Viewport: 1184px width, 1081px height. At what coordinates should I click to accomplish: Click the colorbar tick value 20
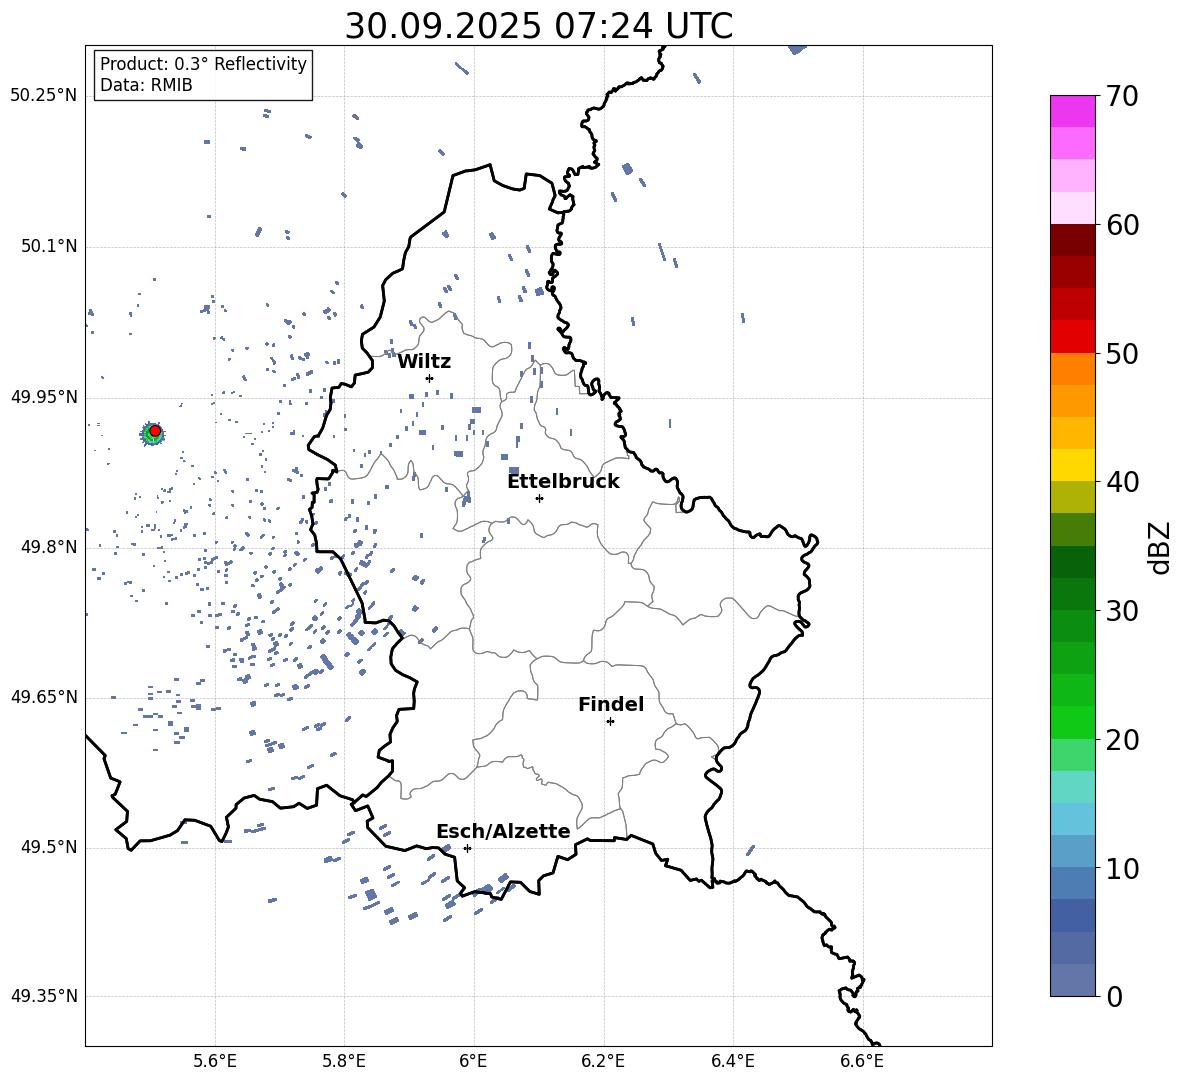(1122, 740)
